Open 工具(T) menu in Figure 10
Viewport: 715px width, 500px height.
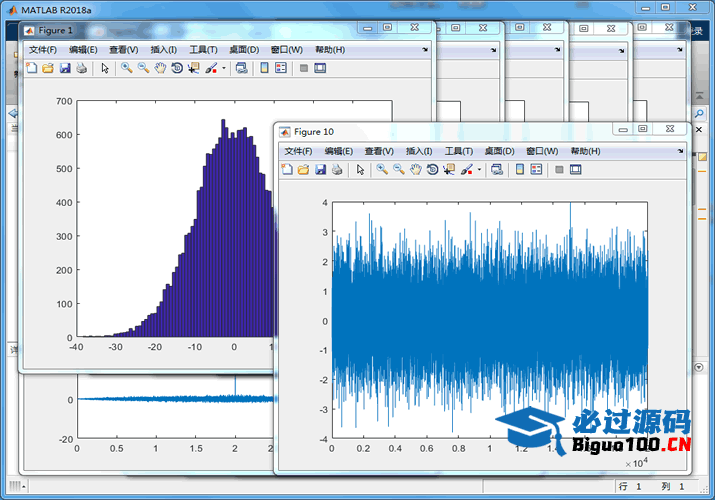[x=458, y=151]
